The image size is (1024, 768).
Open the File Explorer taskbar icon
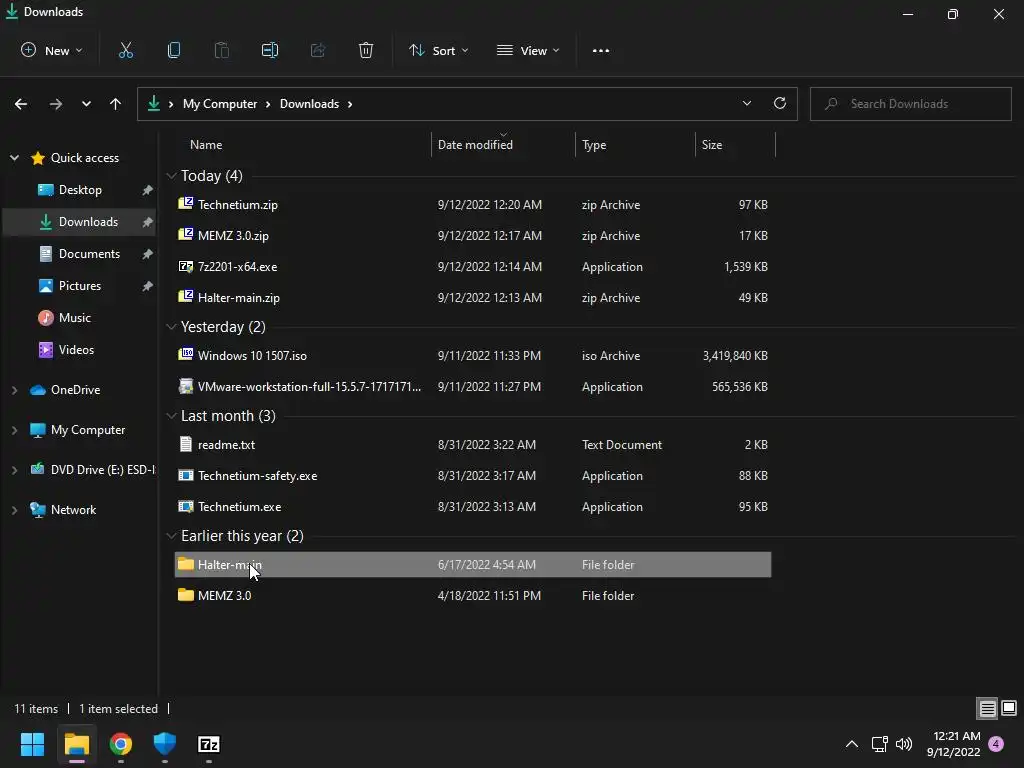76,744
